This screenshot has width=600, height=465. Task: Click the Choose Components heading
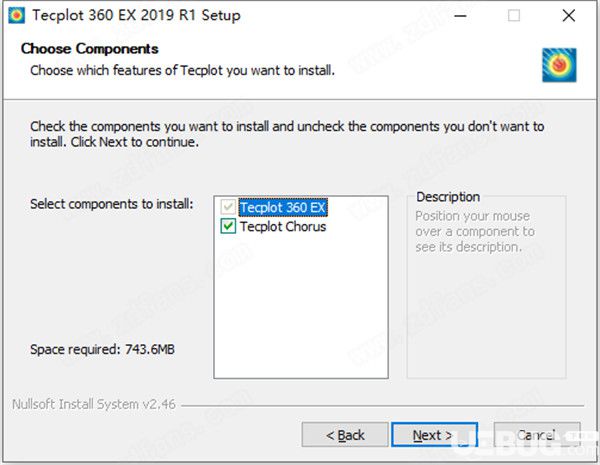tap(90, 49)
